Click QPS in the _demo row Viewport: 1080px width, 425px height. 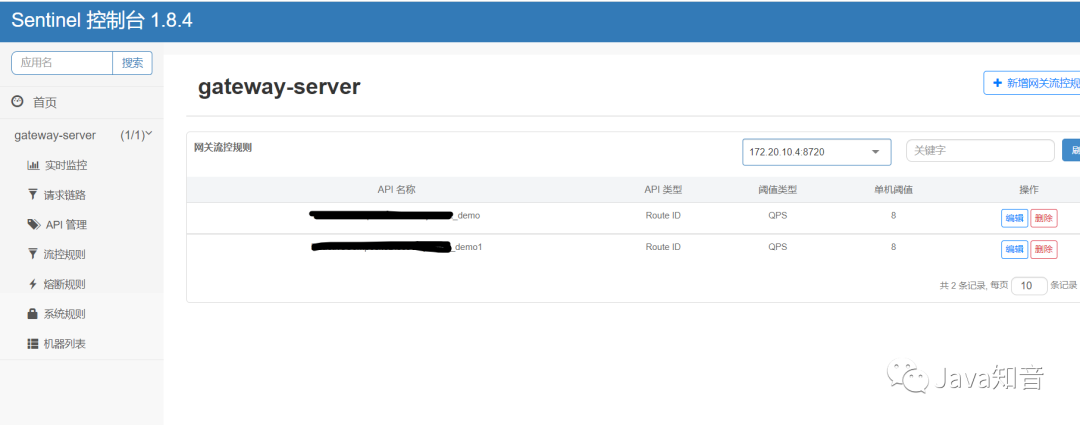tap(778, 216)
